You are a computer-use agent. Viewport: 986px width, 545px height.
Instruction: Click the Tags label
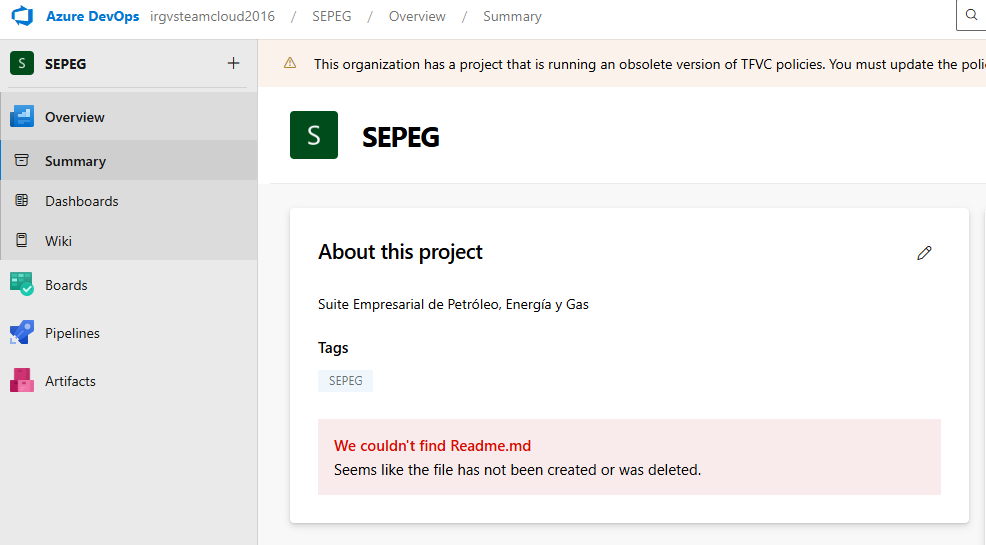[333, 348]
